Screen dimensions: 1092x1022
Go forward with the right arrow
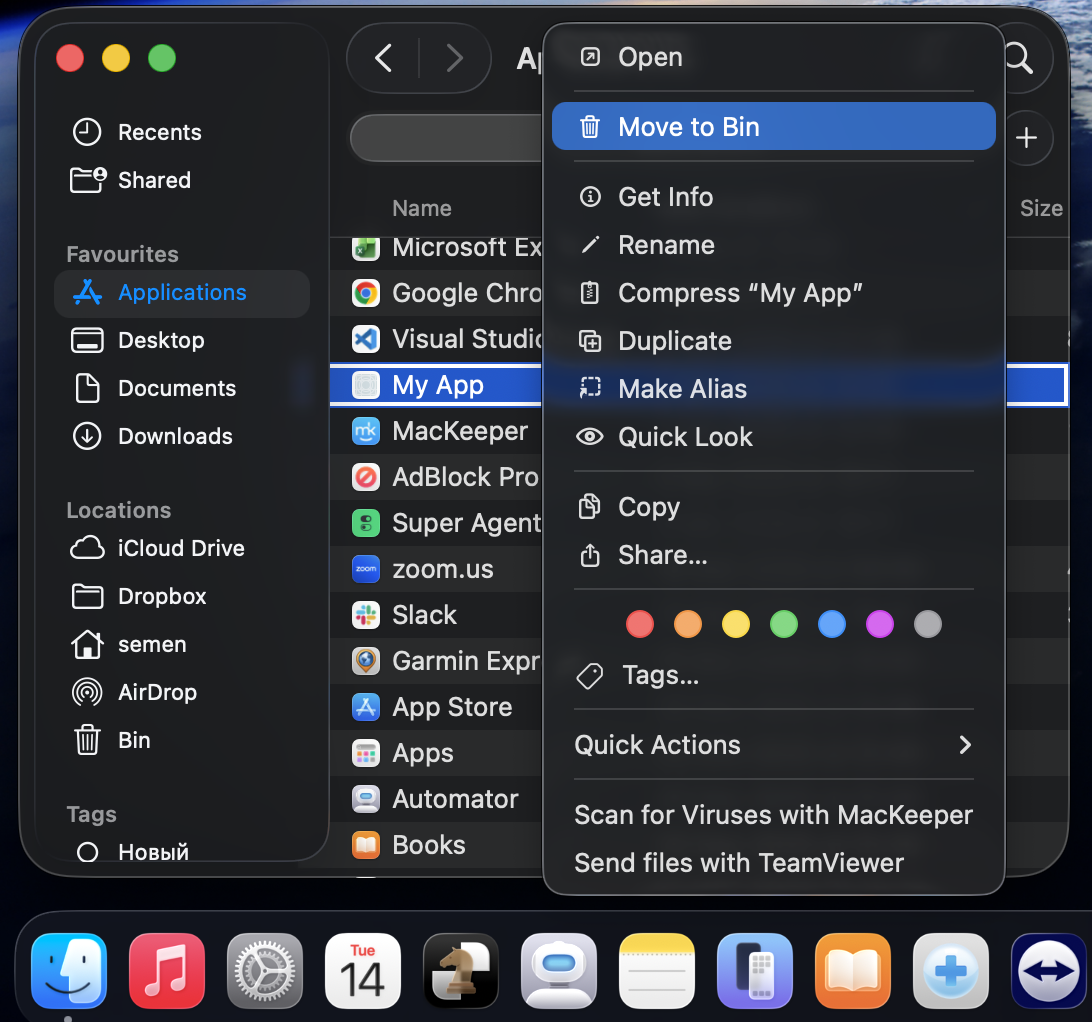click(x=455, y=59)
